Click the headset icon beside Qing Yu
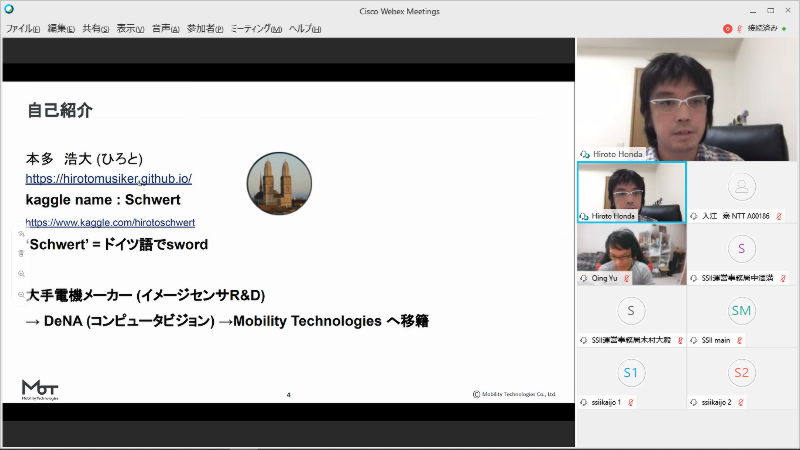This screenshot has height=450, width=800. (x=584, y=278)
